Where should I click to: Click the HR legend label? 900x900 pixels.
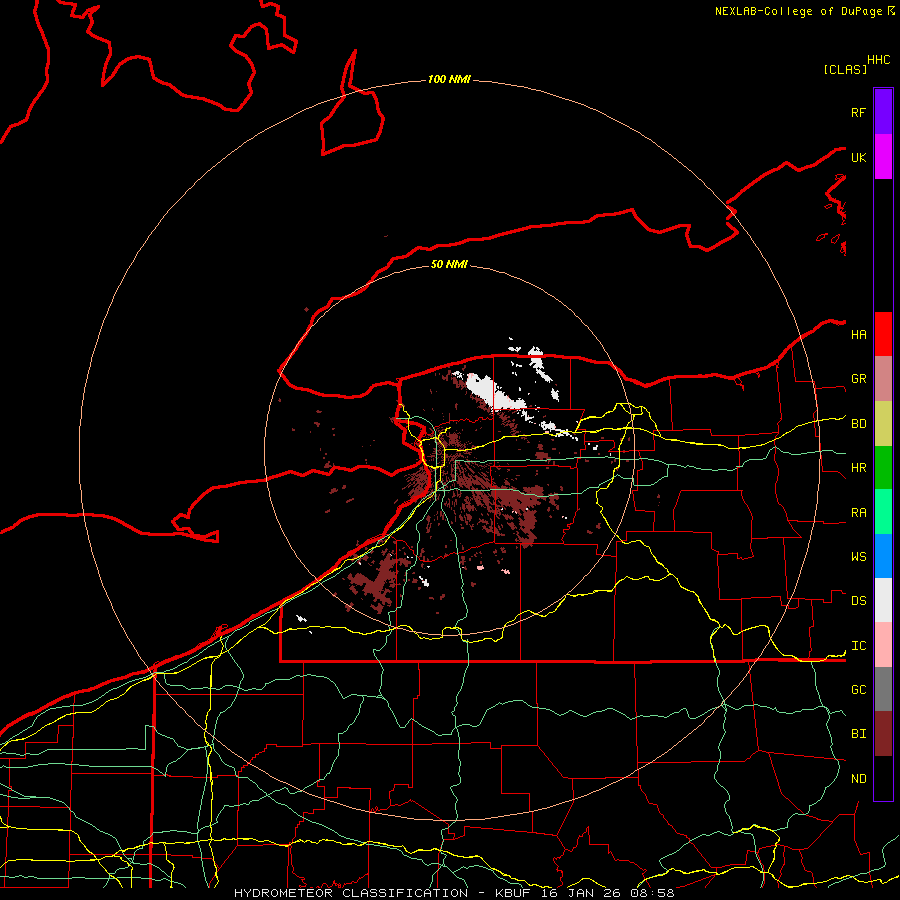[x=858, y=468]
